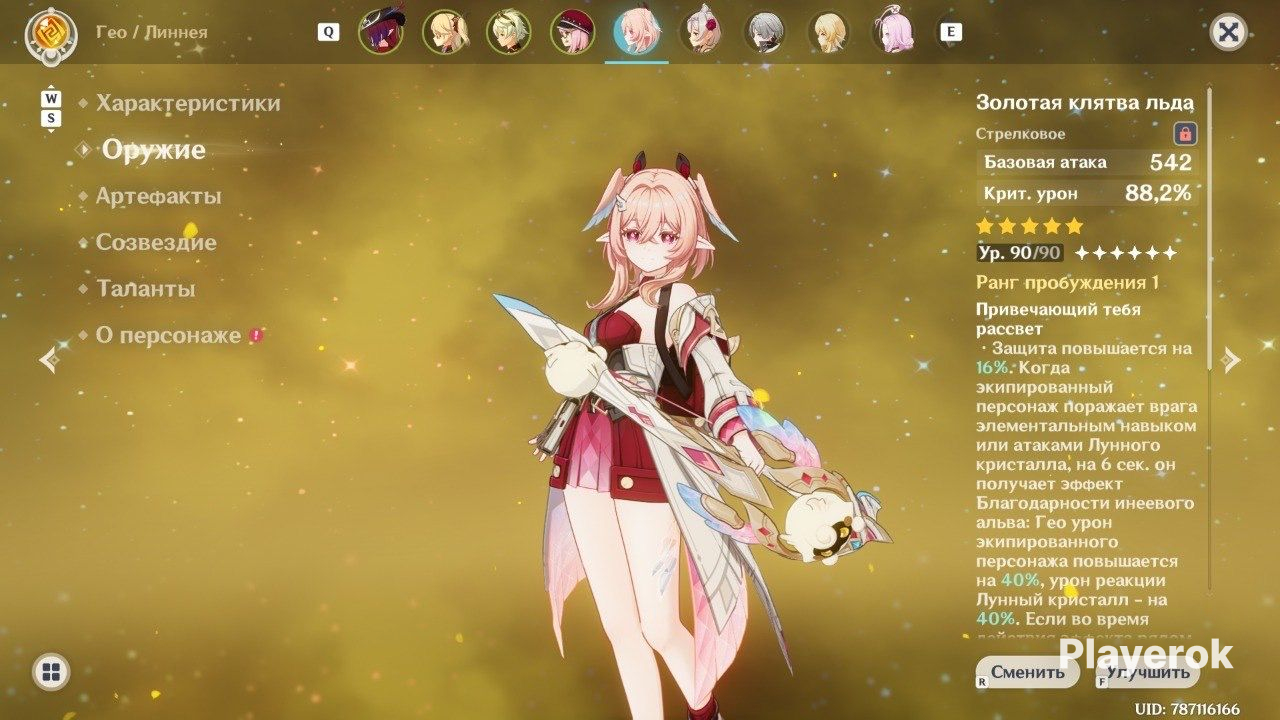Select the gray short-haired character portrait
This screenshot has width=1280, height=720.
click(765, 32)
